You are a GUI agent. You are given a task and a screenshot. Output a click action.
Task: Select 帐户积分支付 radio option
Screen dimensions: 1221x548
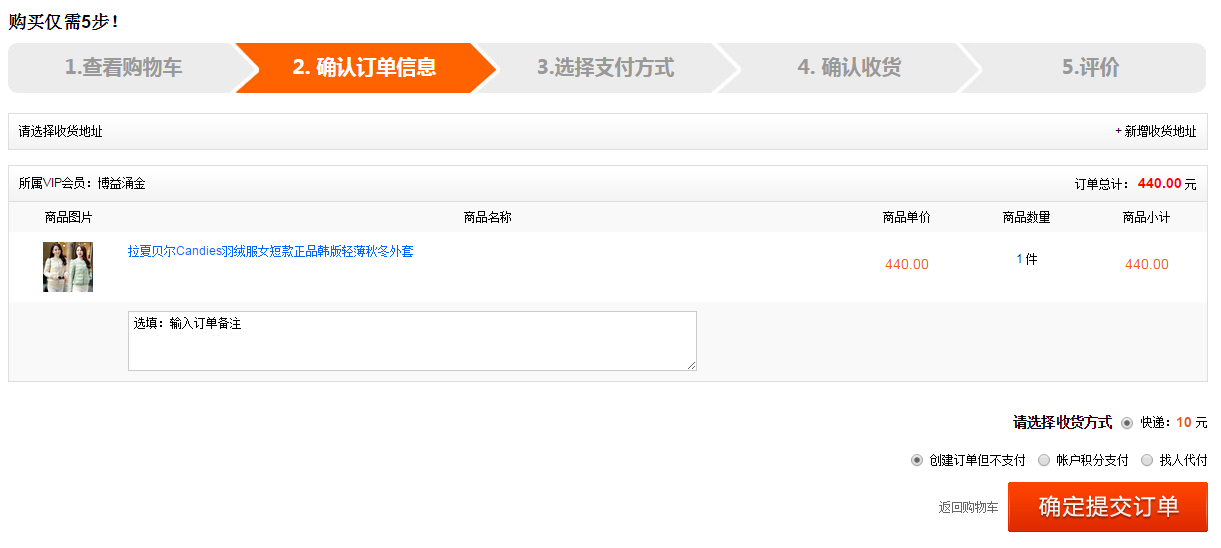(x=1044, y=461)
